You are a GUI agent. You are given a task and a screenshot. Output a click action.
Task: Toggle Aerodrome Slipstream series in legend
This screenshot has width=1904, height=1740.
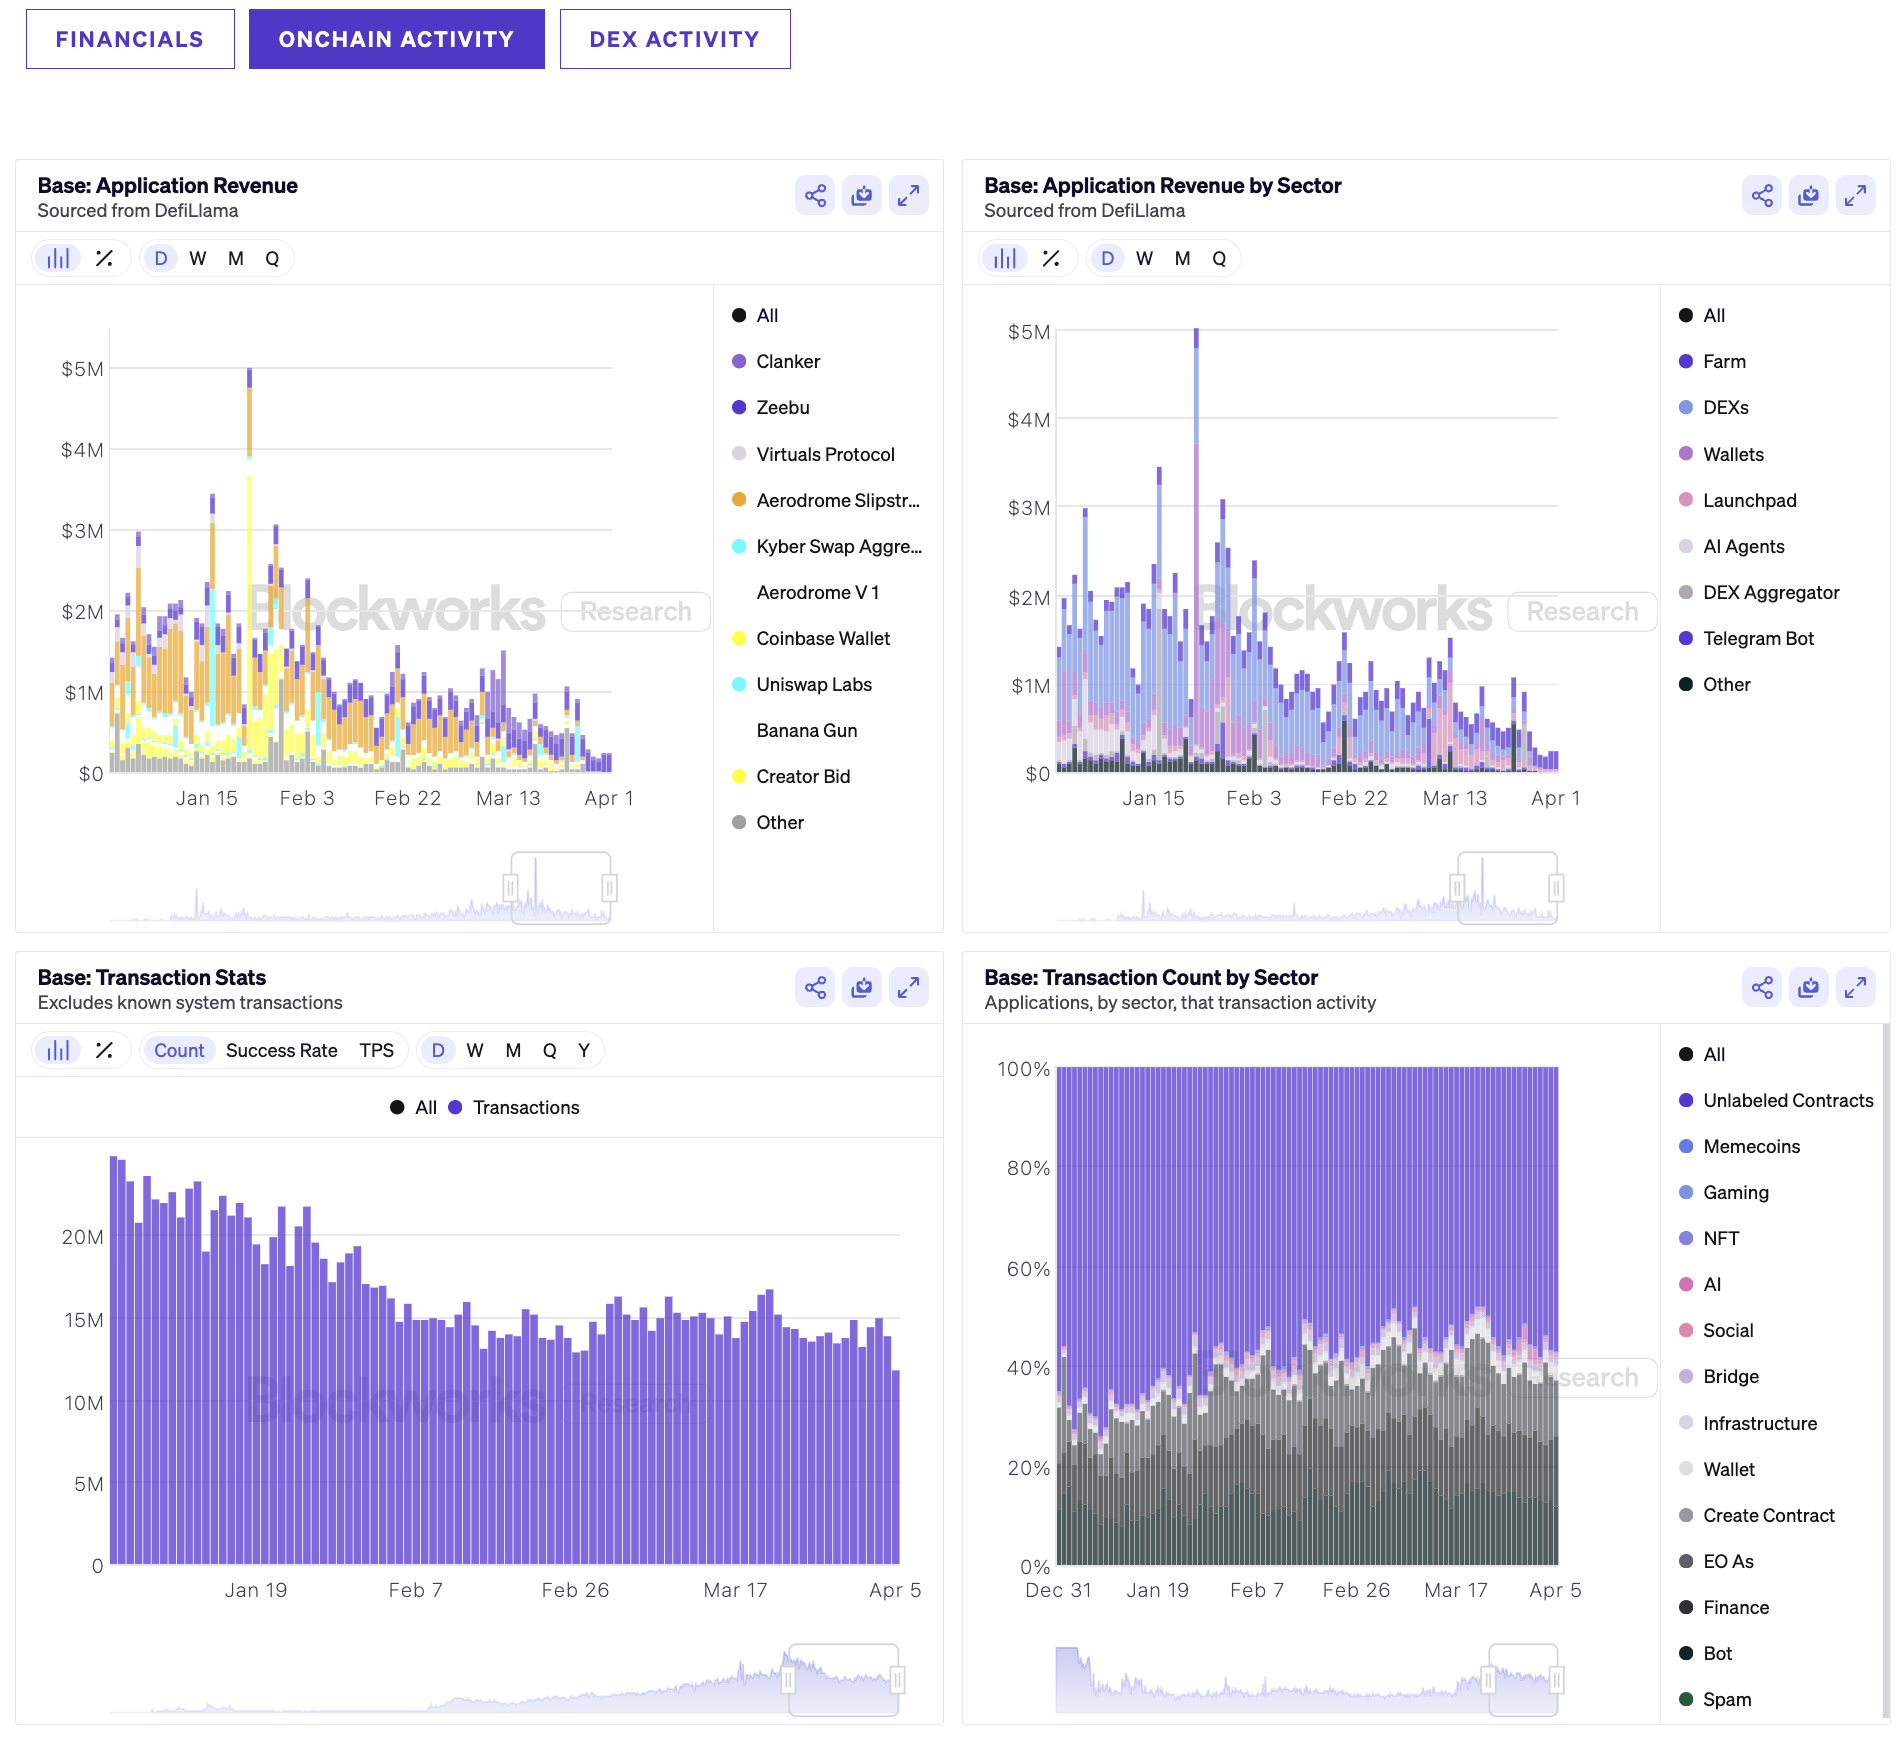tap(826, 500)
